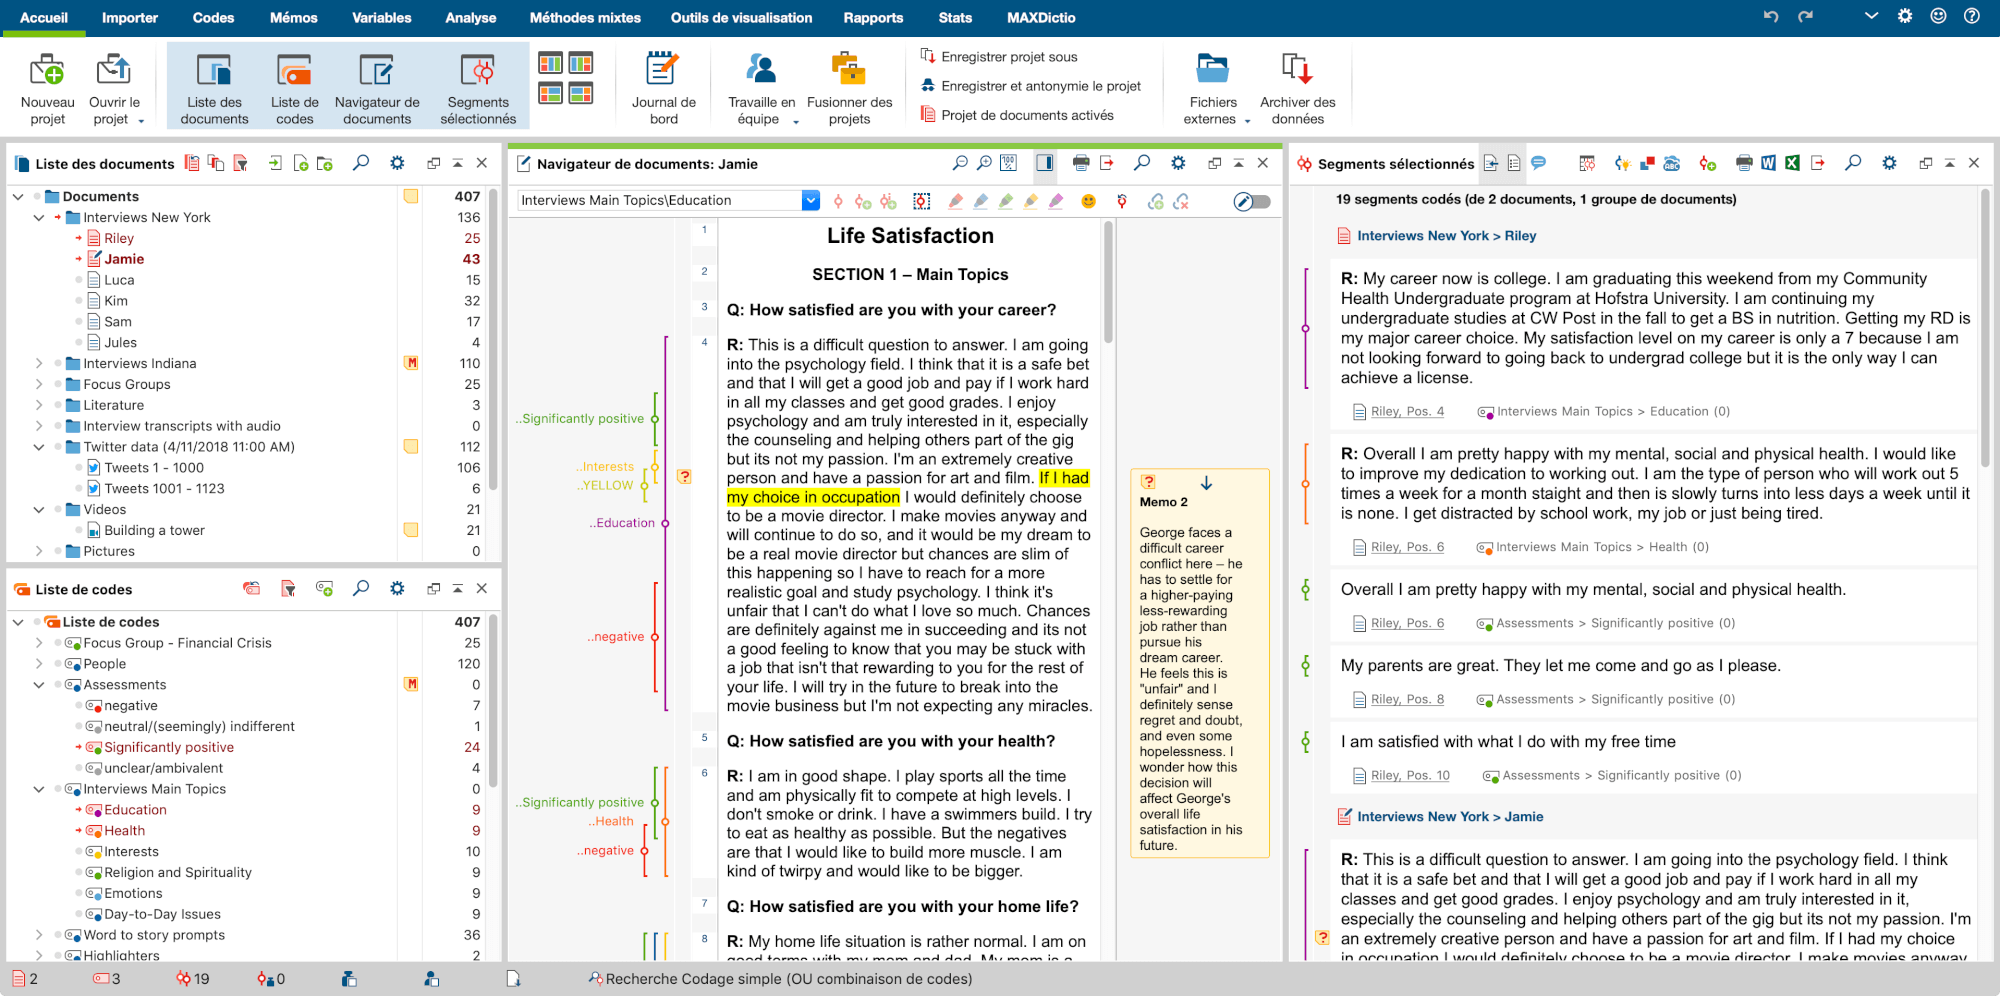Expand the Focus Groups folder

pos(38,384)
